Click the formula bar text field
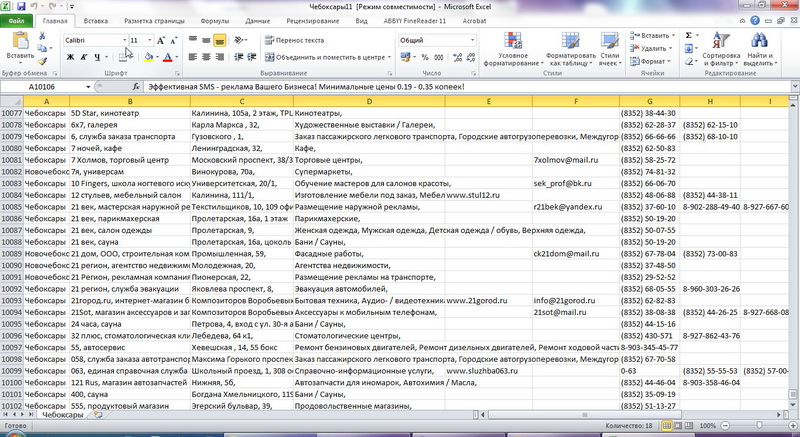Image resolution: width=800 pixels, height=437 pixels. [x=467, y=87]
